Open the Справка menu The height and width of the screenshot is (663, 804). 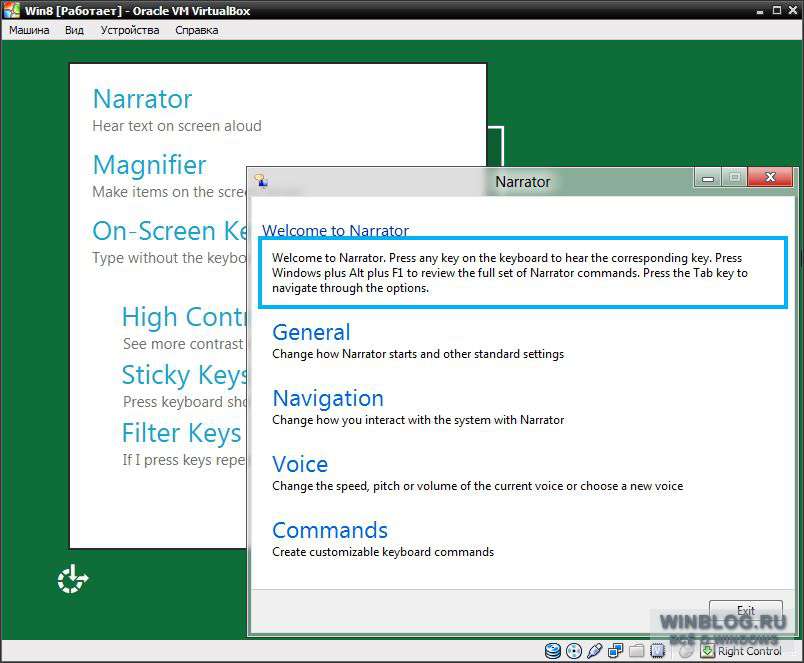click(x=197, y=30)
